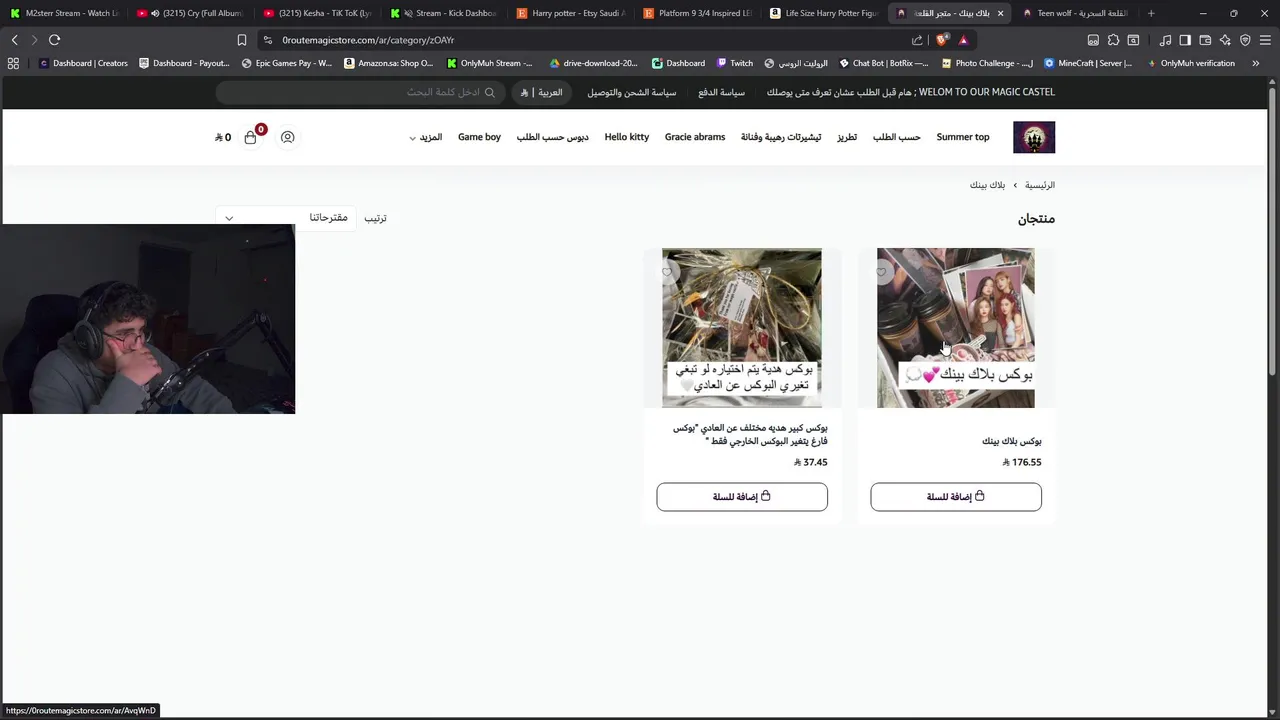Image resolution: width=1280 pixels, height=720 pixels.
Task: Click the page vertical scrollbar
Action: pyautogui.click(x=1274, y=230)
